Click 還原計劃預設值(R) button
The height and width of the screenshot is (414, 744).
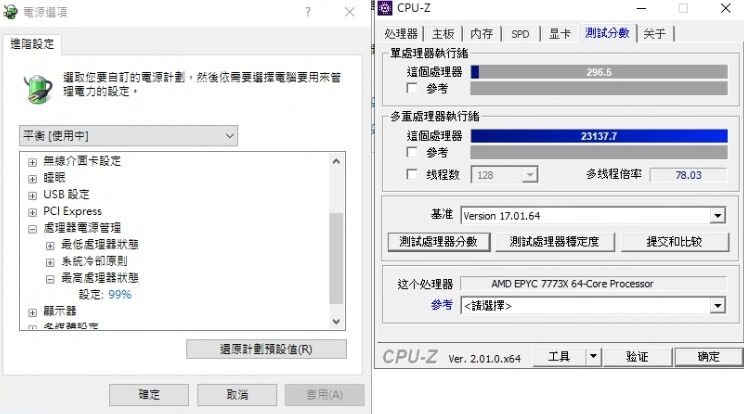[x=266, y=349]
